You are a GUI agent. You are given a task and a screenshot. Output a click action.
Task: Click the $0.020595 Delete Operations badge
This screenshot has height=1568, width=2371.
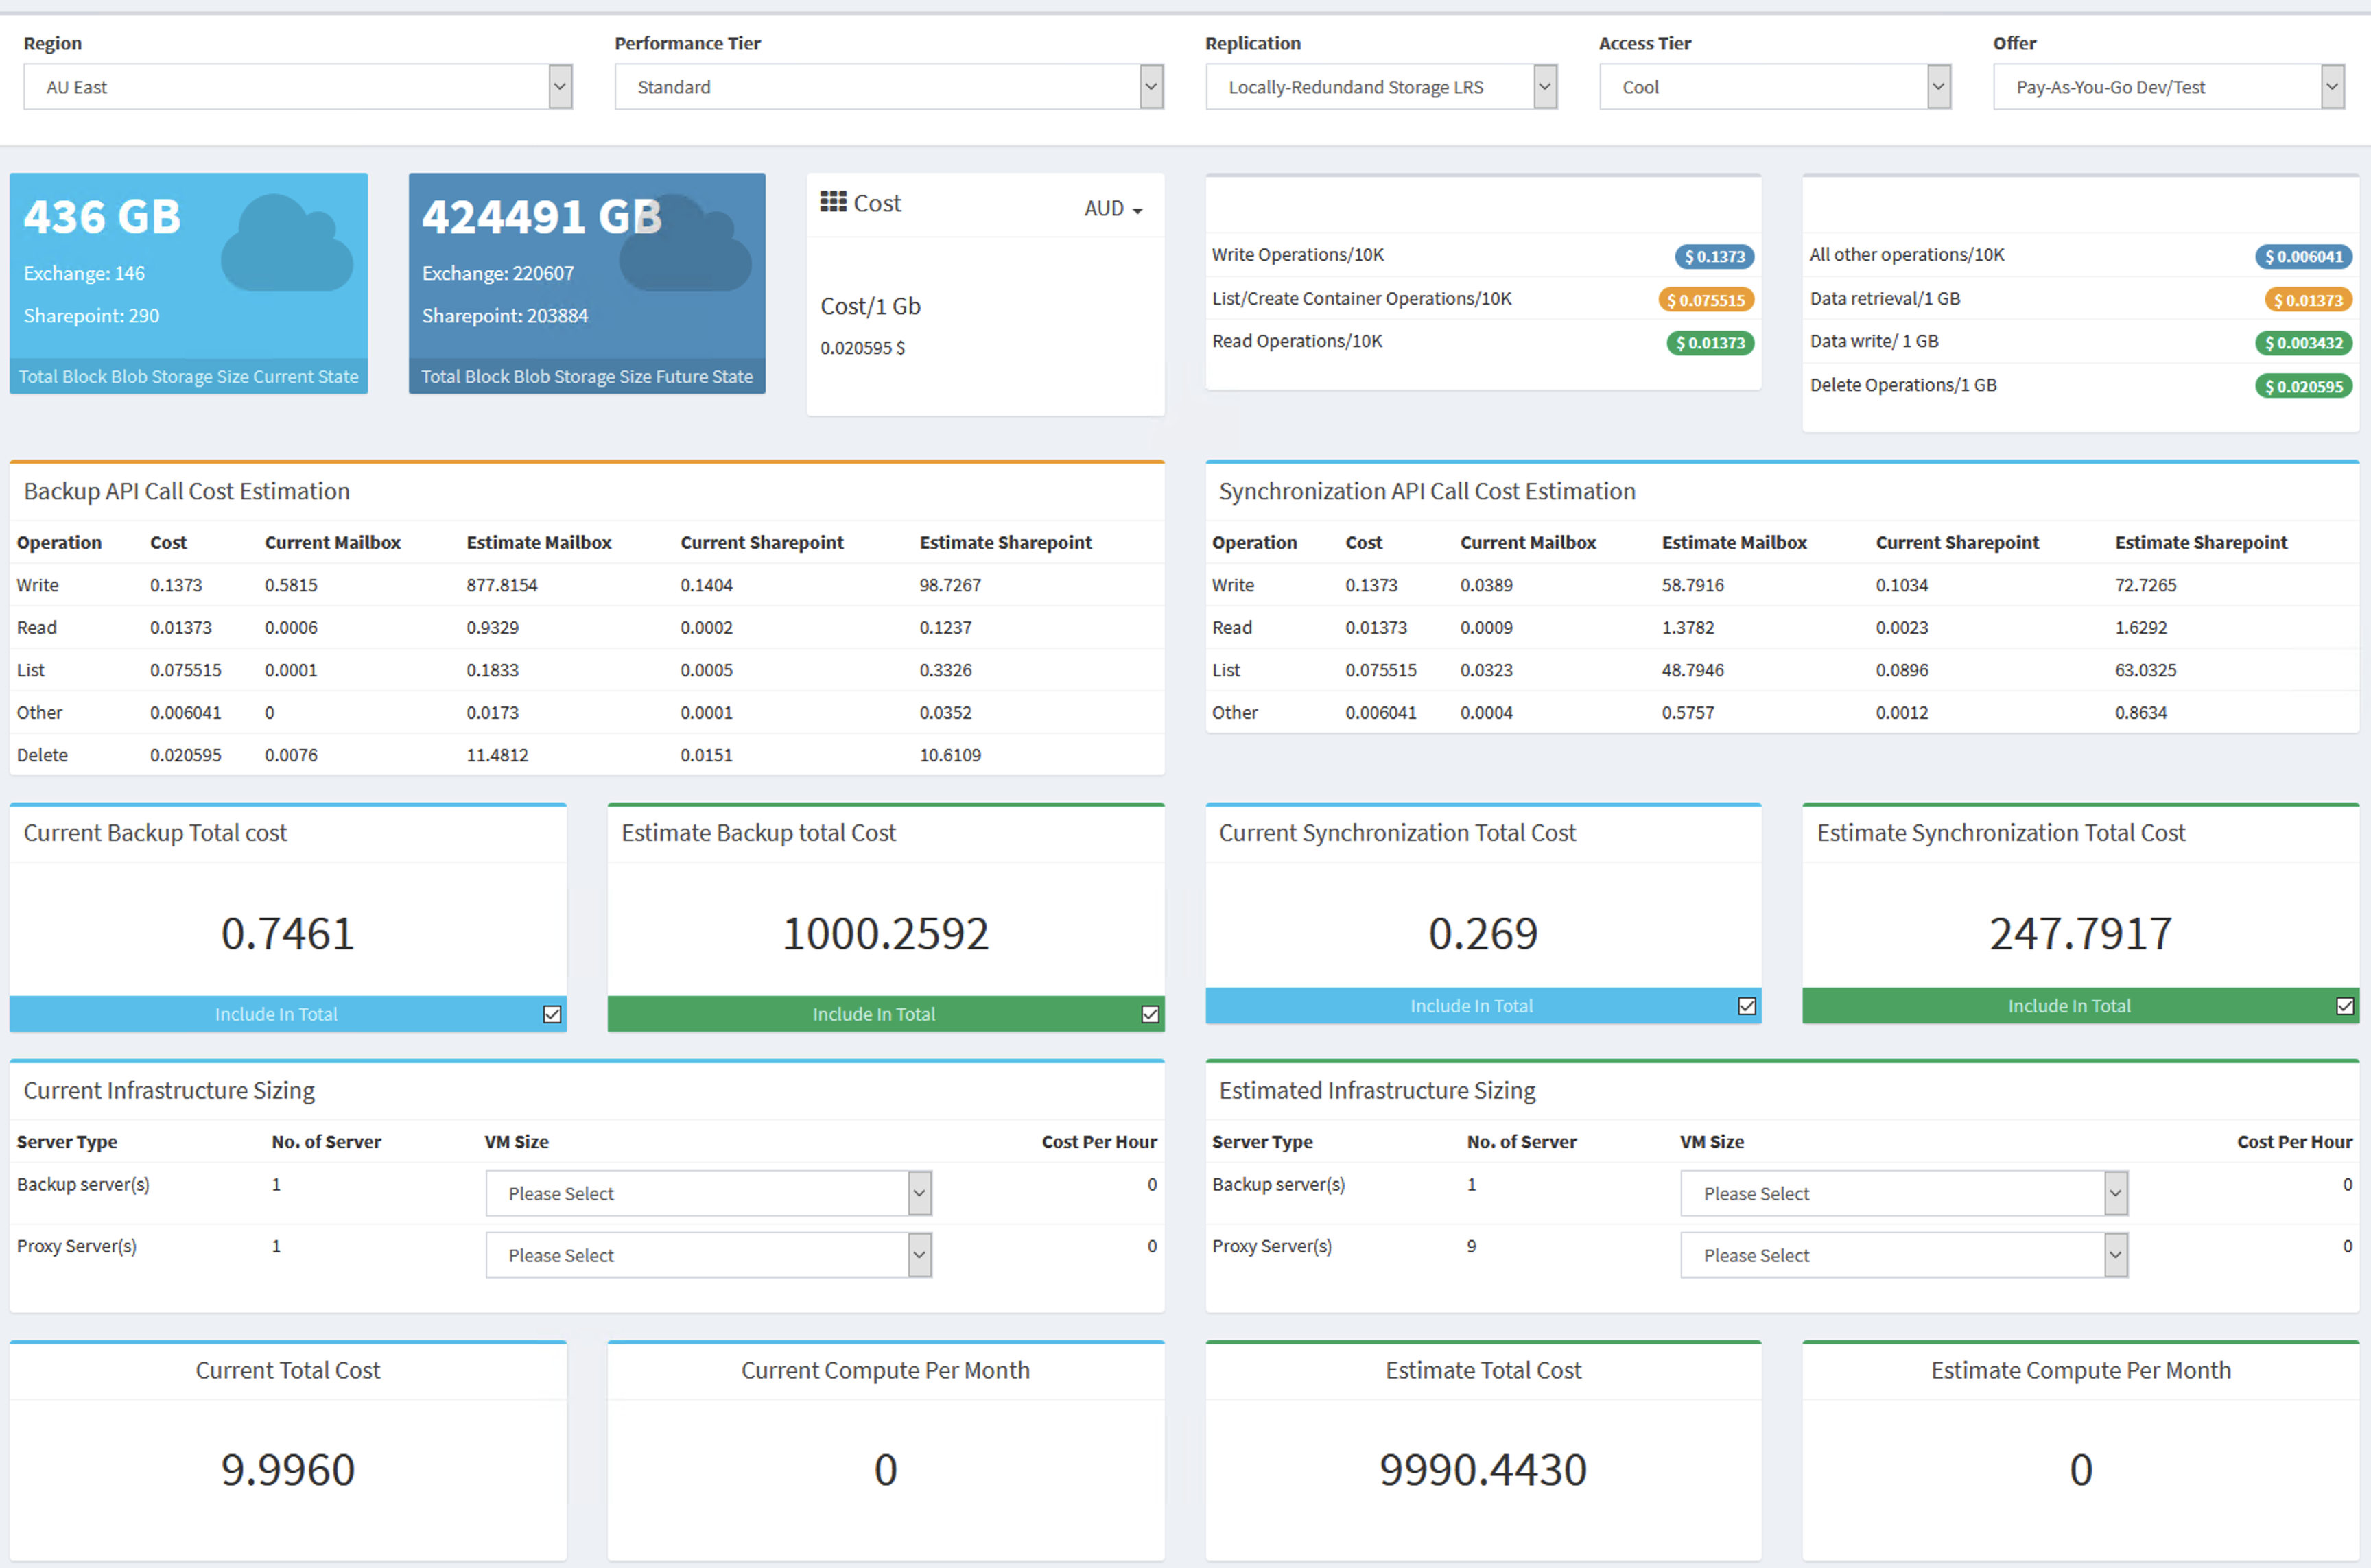tap(2304, 386)
